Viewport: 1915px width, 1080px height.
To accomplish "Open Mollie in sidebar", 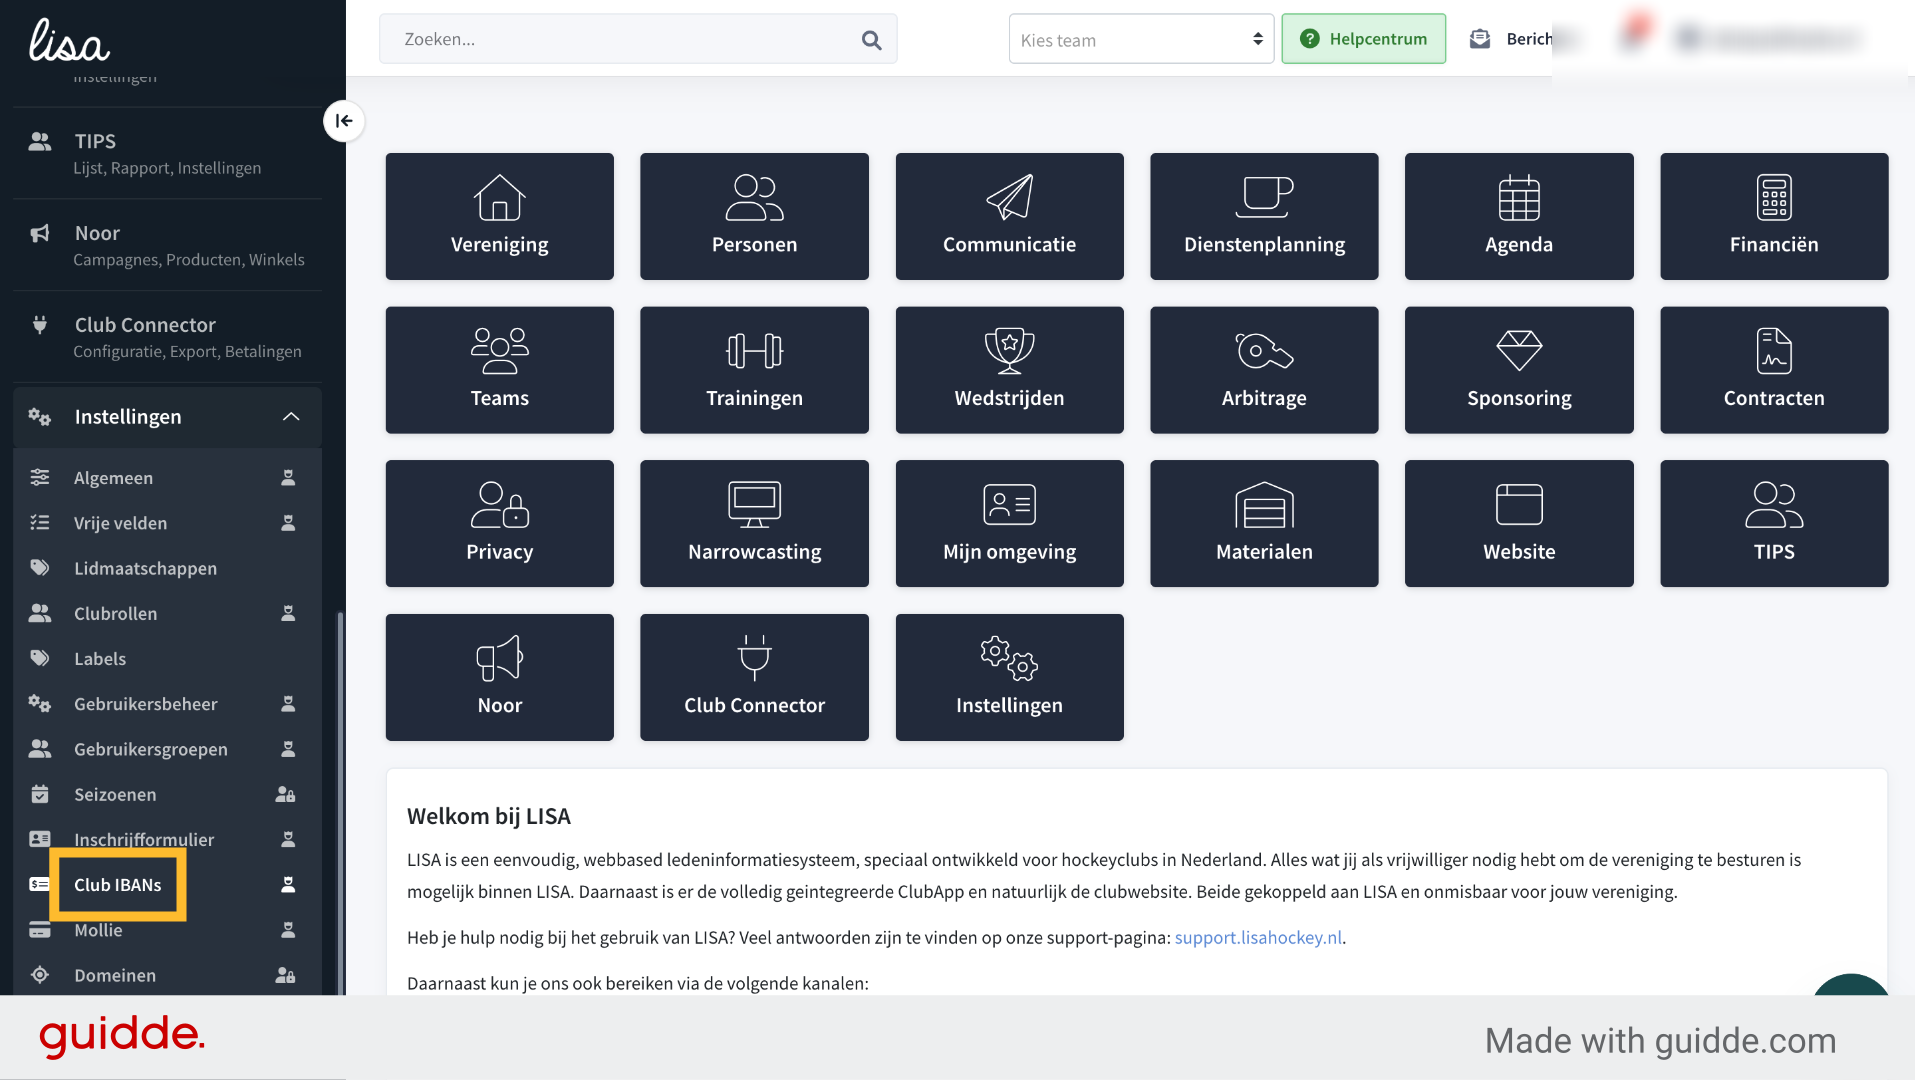I will 168,930.
